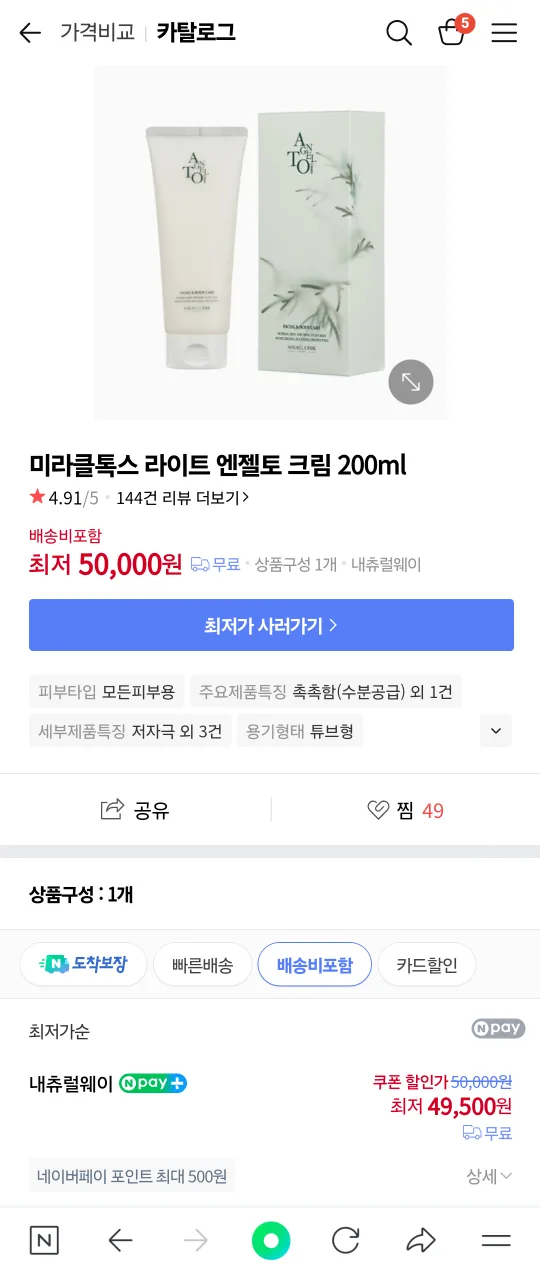Open hamburger menu in top header
The image size is (540, 1273).
pyautogui.click(x=505, y=33)
